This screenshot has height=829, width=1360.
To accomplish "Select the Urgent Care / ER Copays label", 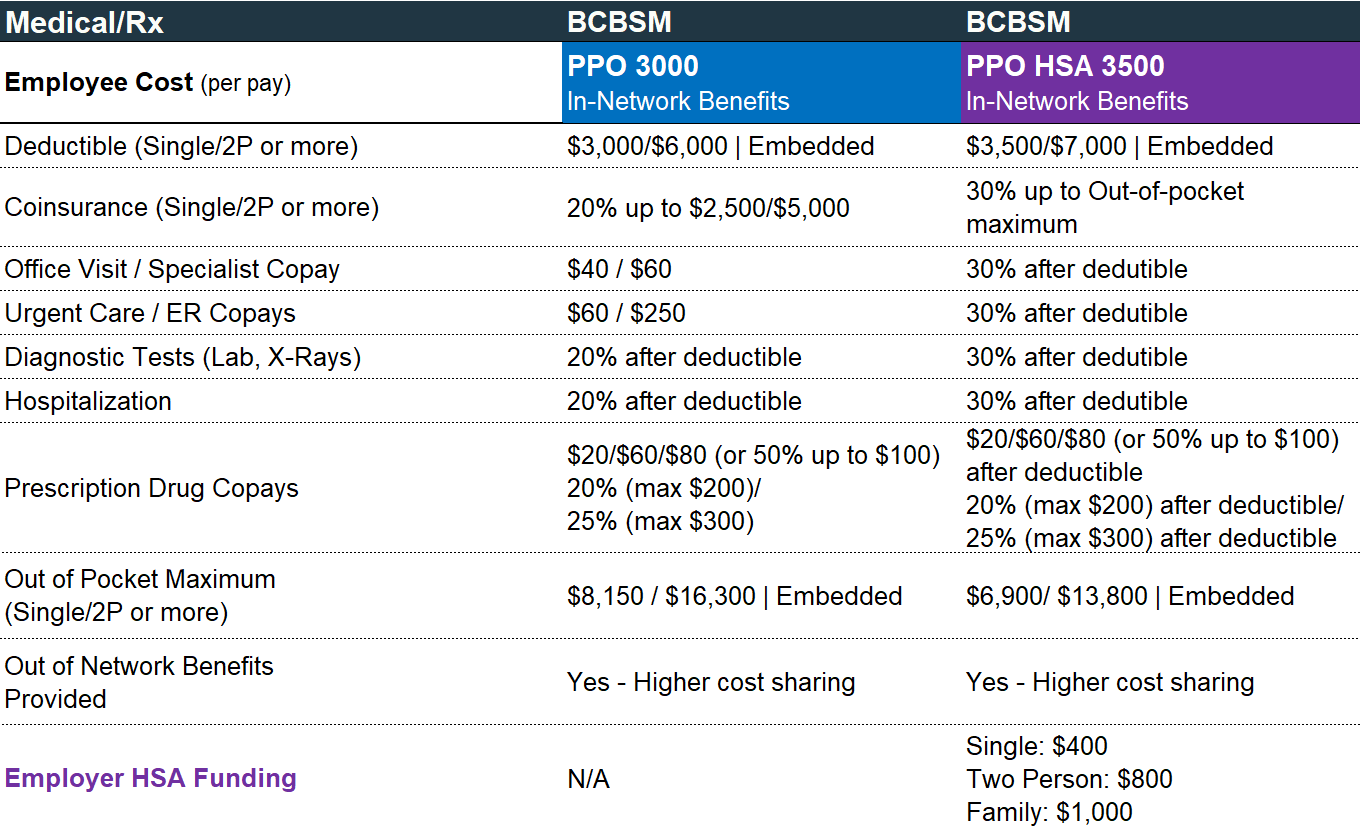I will point(150,313).
